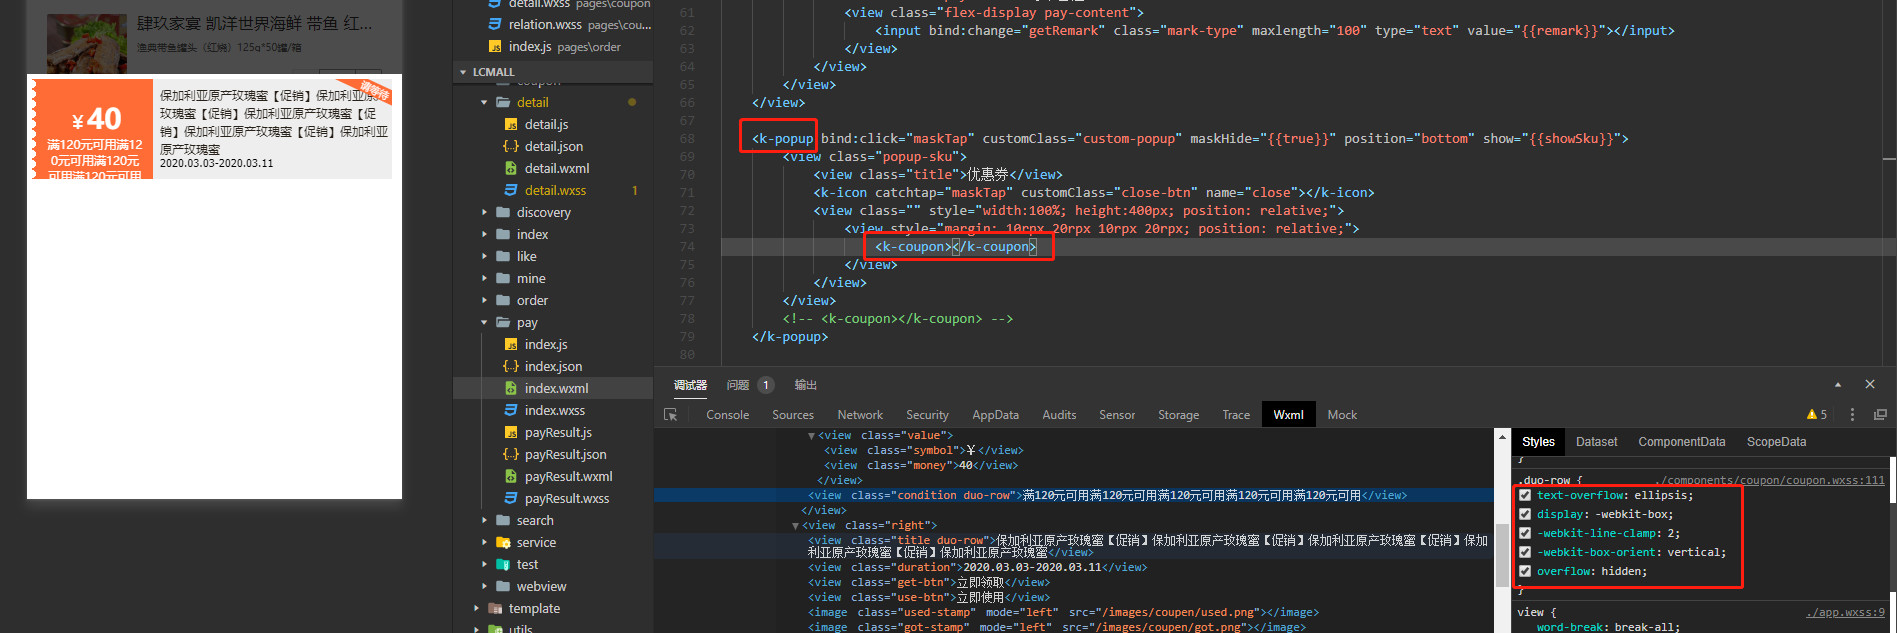Open the Console tab
Viewport: 1897px width, 633px height.
pos(727,415)
